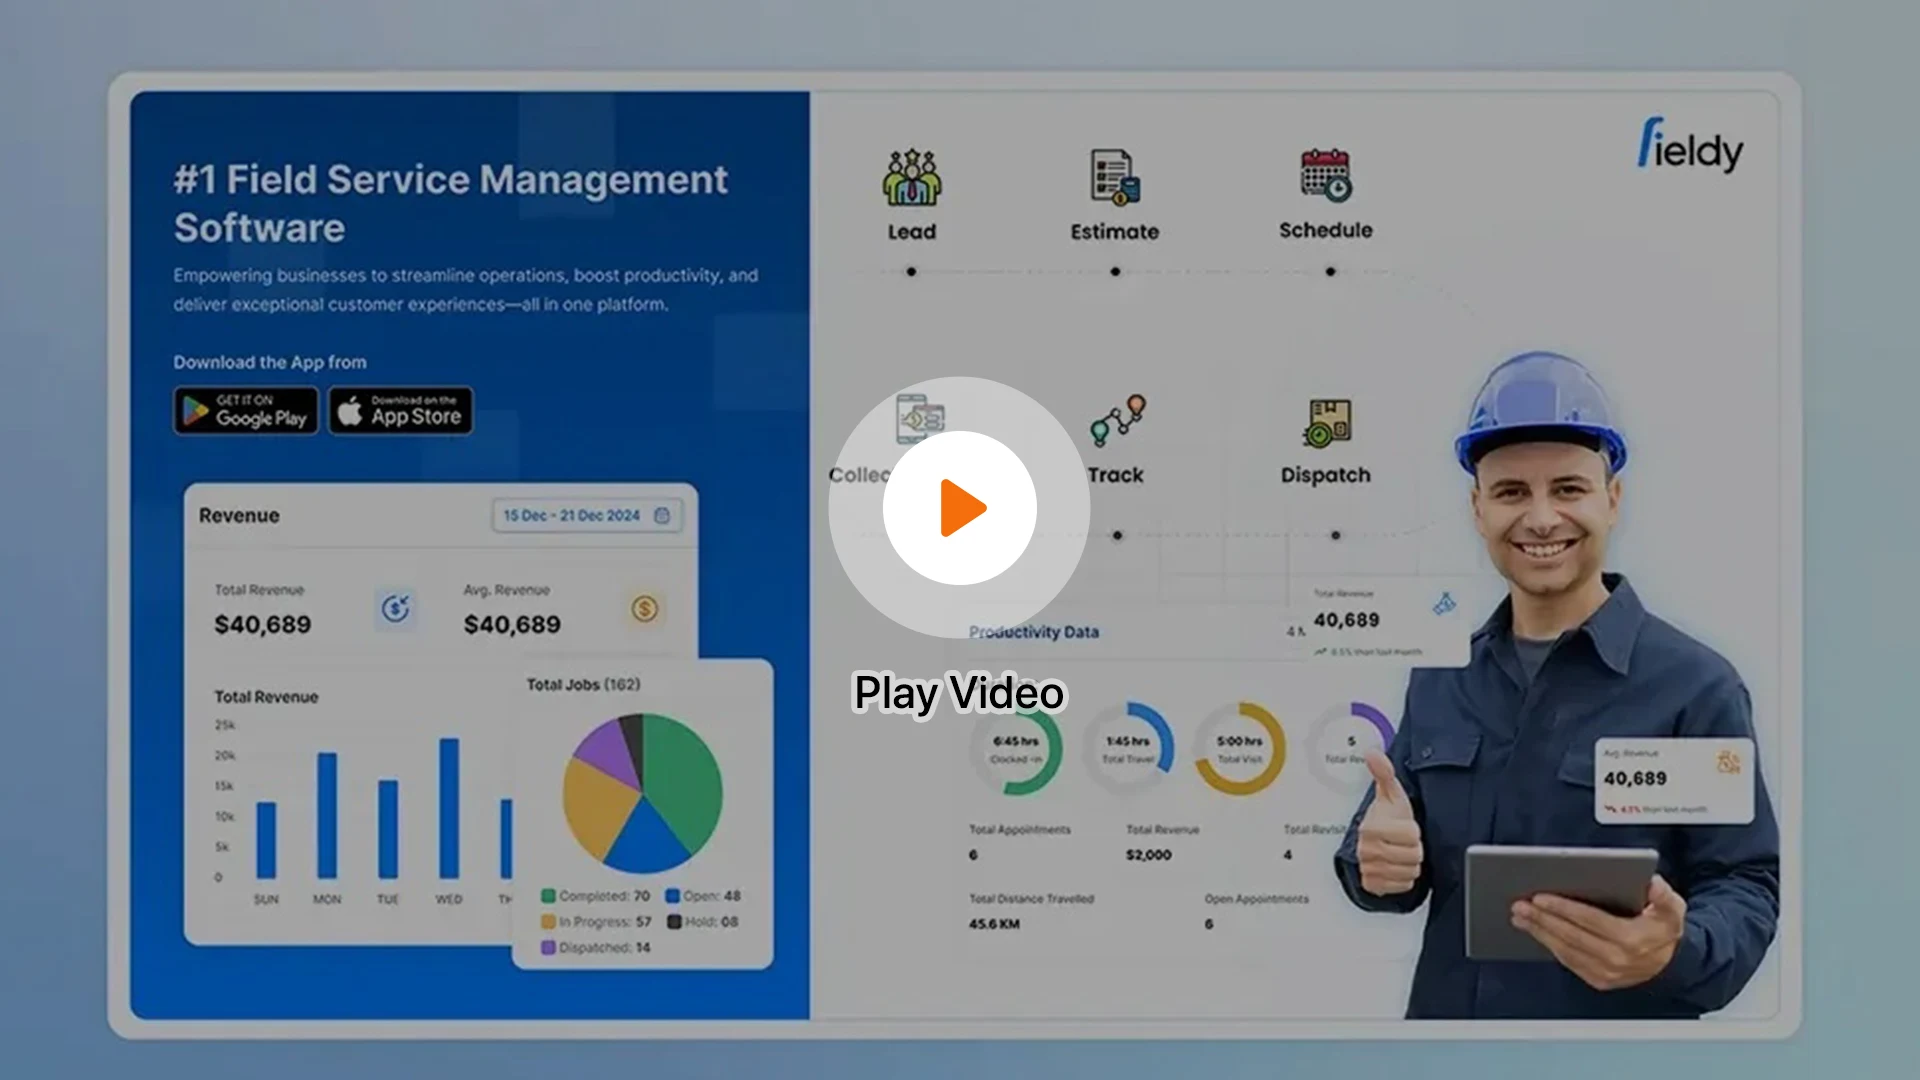Screen dimensions: 1920x1080
Task: Click the Wednesday revenue bar
Action: [449, 808]
